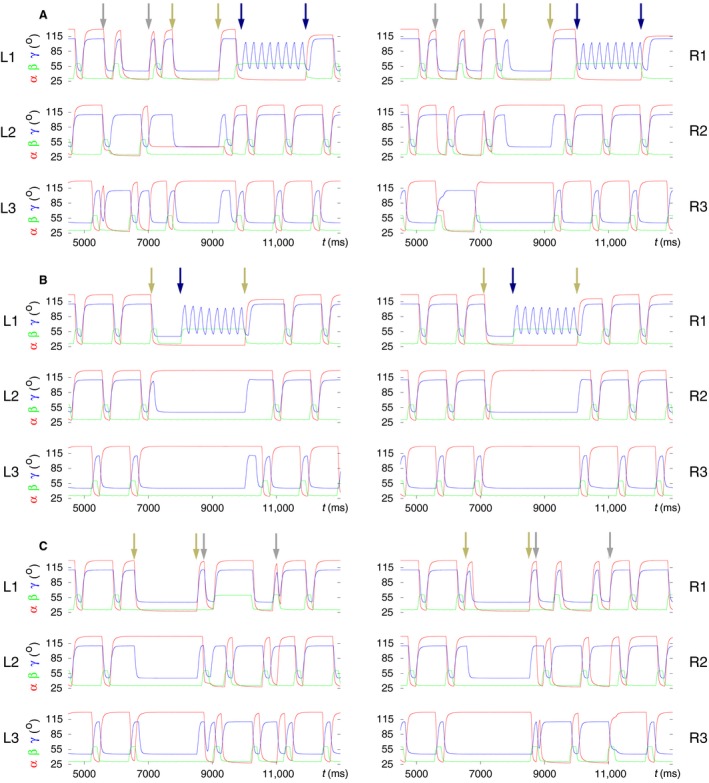This screenshot has width=709, height=783.
Task: Click the α β γ axis label of panel C's L3 plot
Action: (x=33, y=740)
